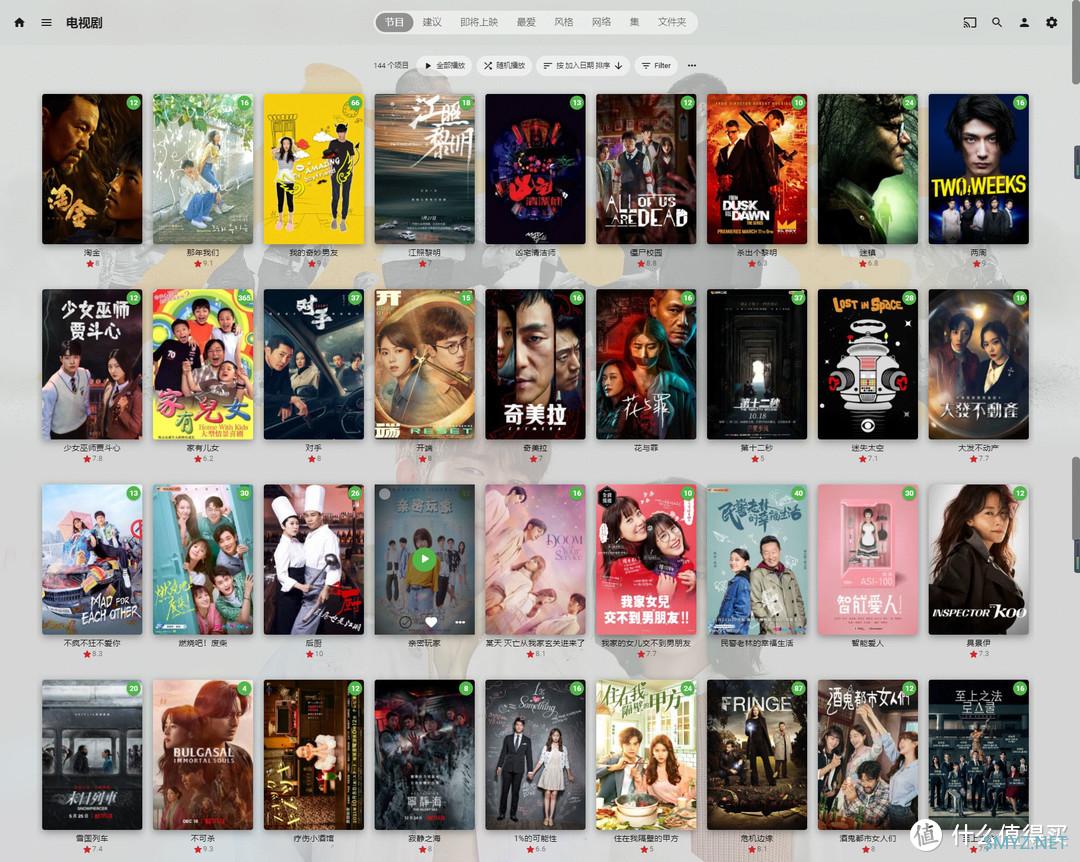Select the 最爱 tab

[x=526, y=22]
